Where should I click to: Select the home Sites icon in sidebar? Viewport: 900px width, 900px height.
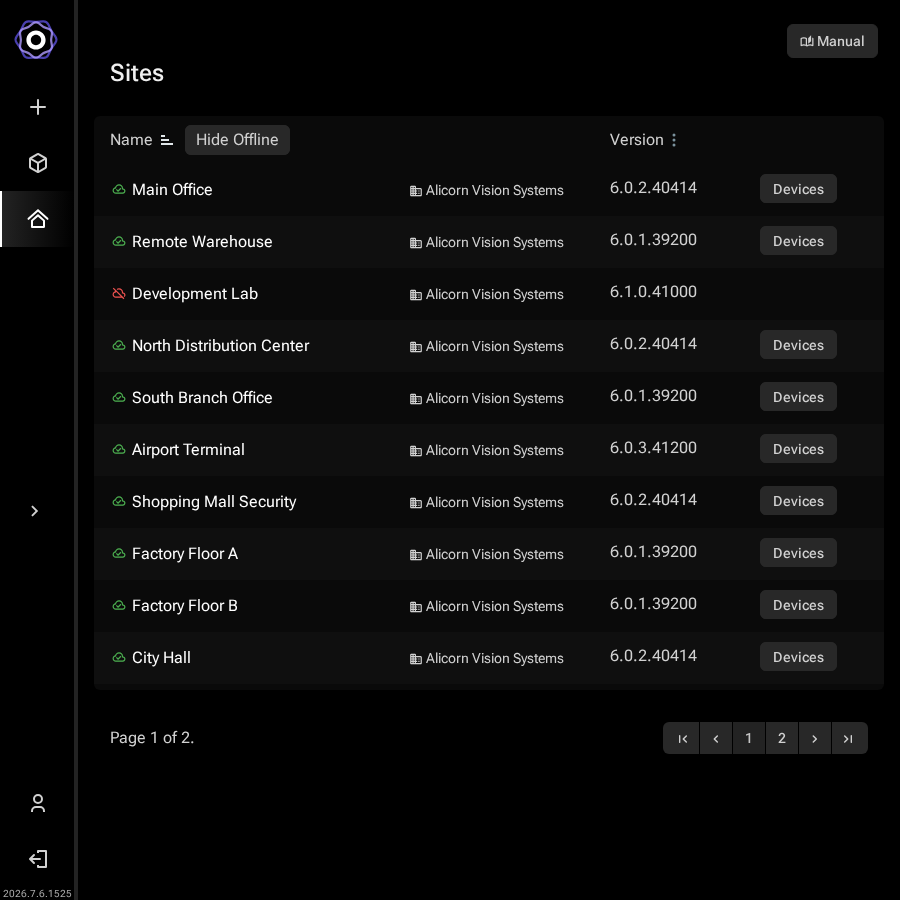(x=38, y=219)
